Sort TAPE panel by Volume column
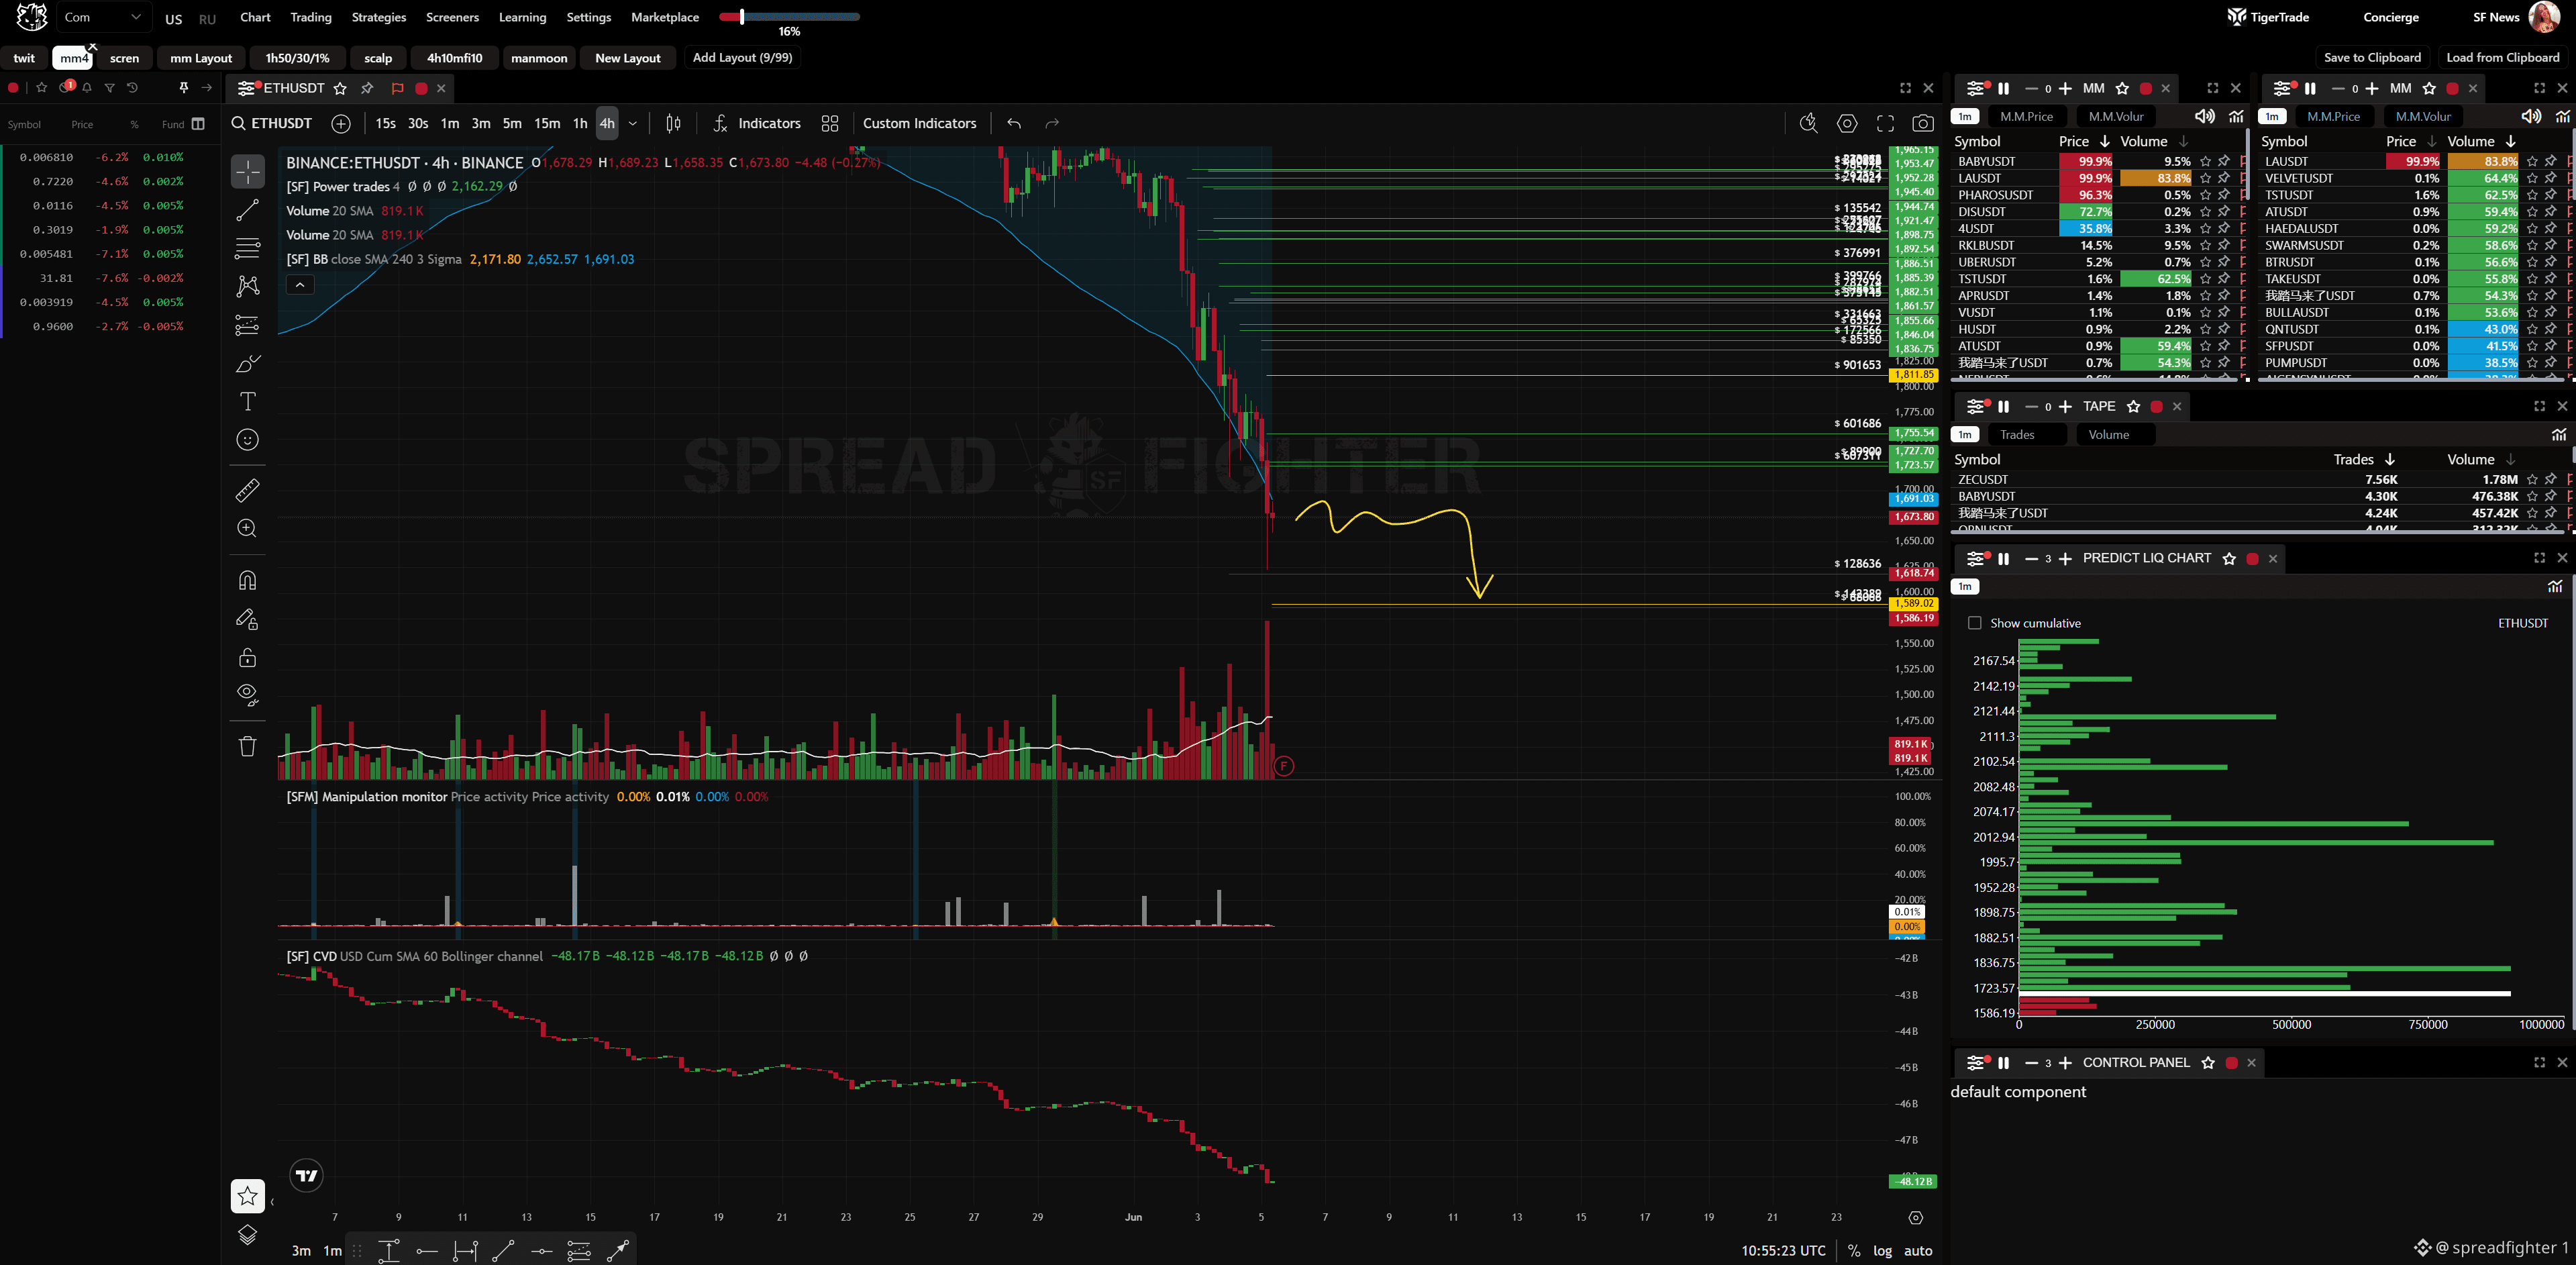This screenshot has height=1265, width=2576. point(2481,459)
